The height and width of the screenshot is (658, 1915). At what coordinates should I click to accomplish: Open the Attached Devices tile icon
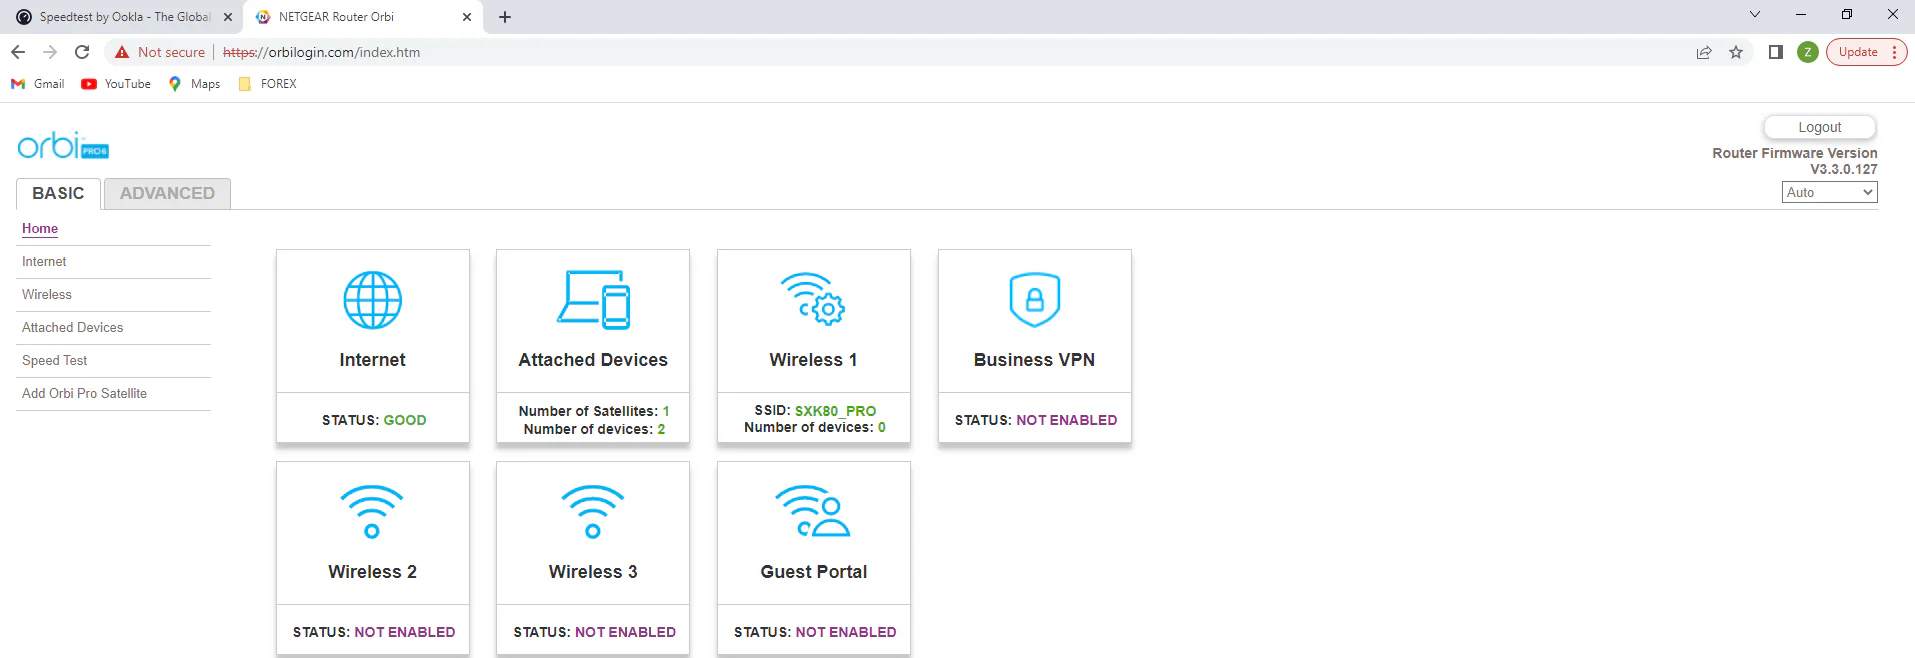(593, 299)
